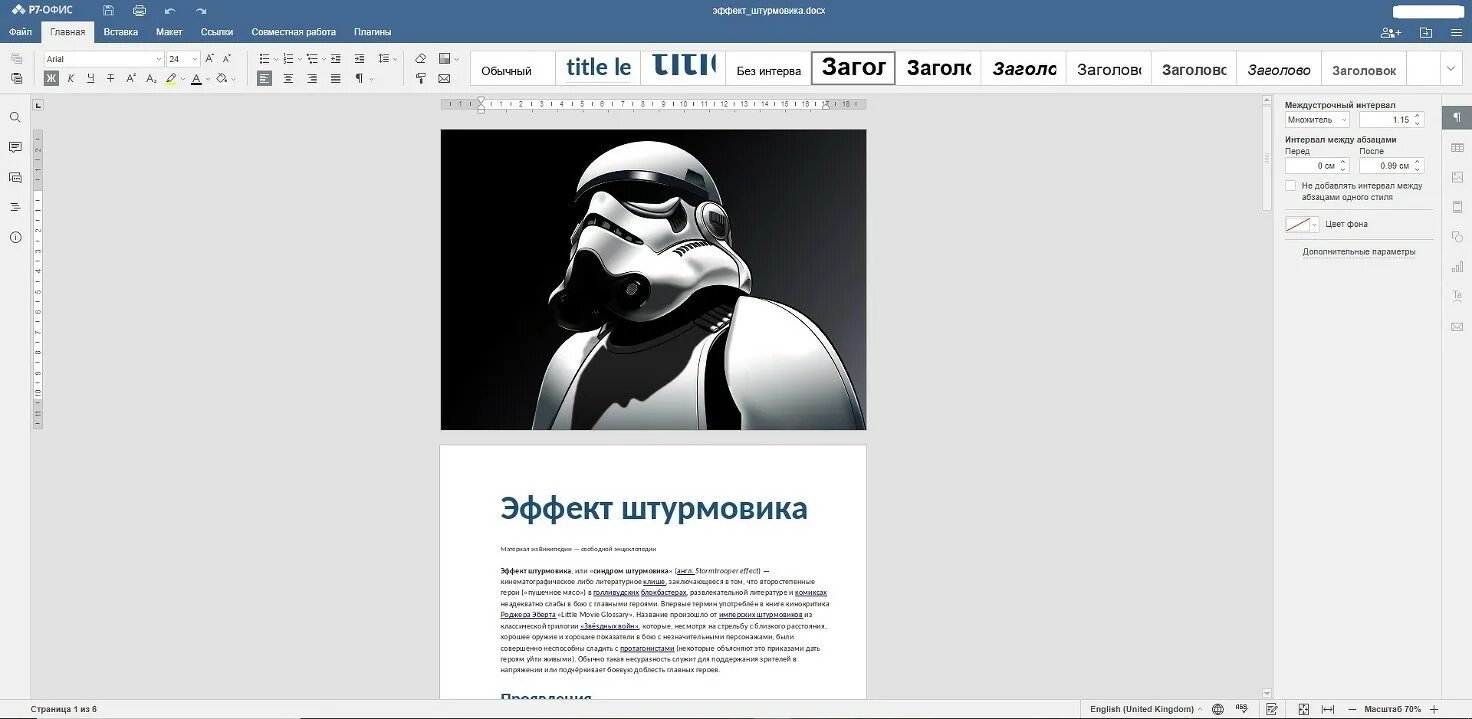
Task: Center align the text
Action: pyautogui.click(x=288, y=78)
